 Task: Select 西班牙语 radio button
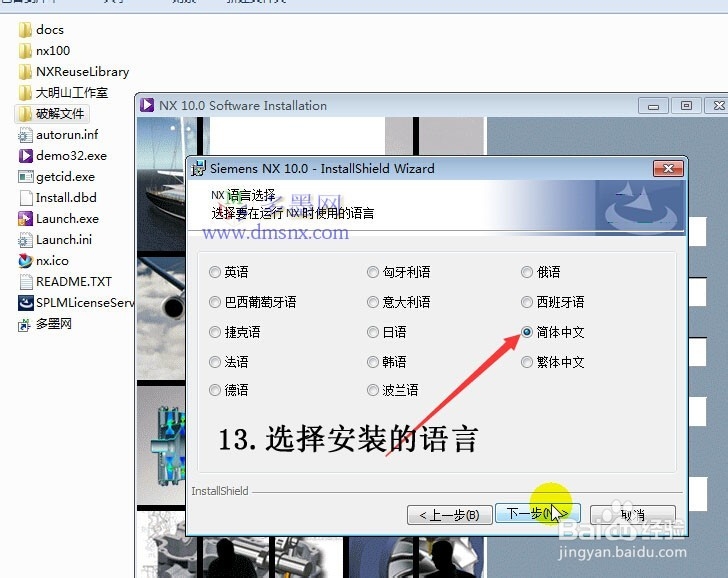click(526, 302)
